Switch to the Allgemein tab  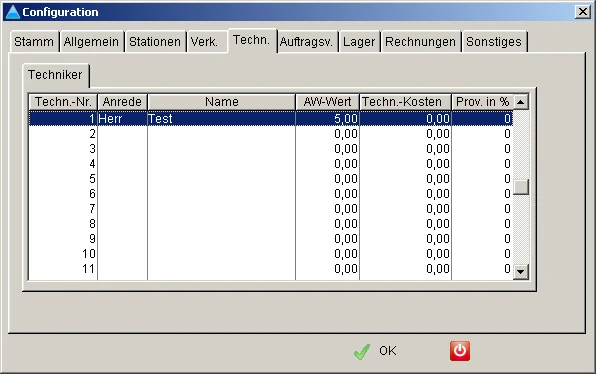click(x=91, y=41)
